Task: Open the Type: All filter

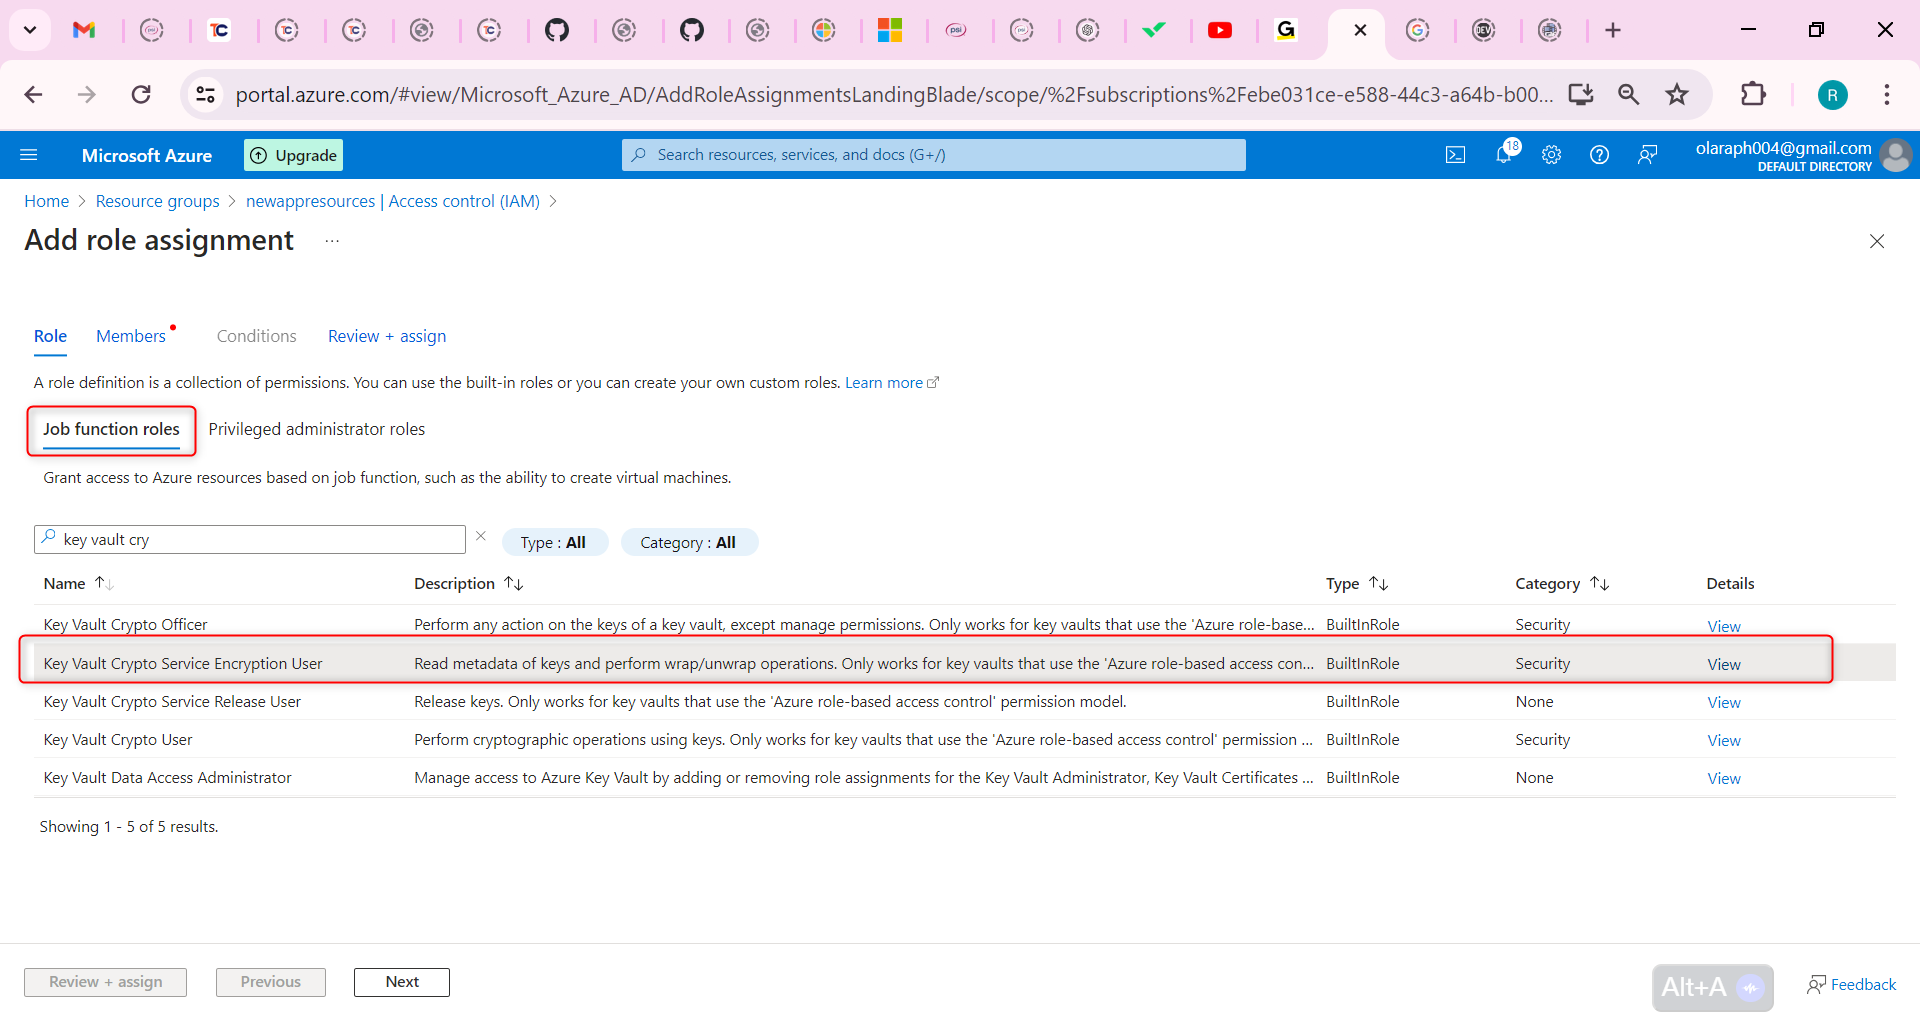Action: click(555, 542)
